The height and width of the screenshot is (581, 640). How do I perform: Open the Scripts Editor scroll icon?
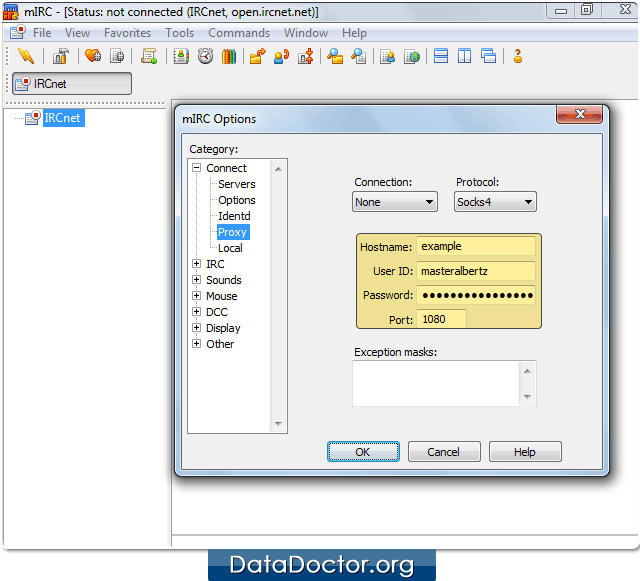(x=149, y=56)
